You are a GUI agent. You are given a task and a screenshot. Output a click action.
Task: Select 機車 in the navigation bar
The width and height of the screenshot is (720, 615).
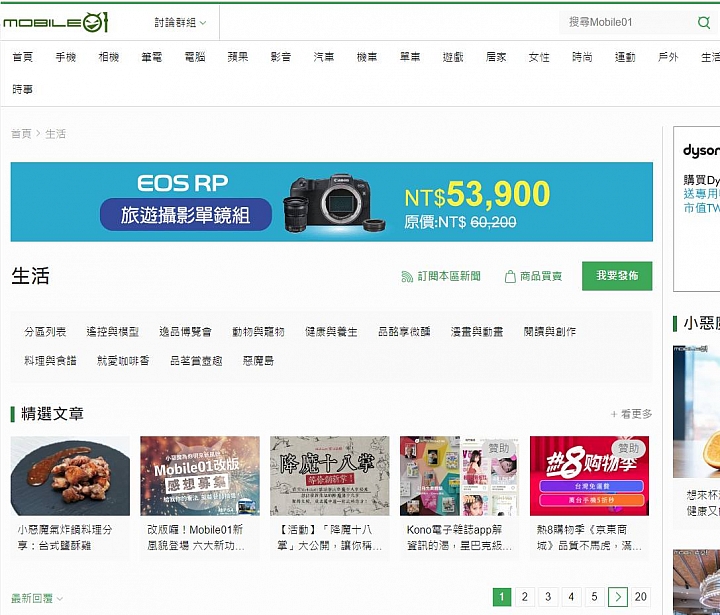pos(367,57)
